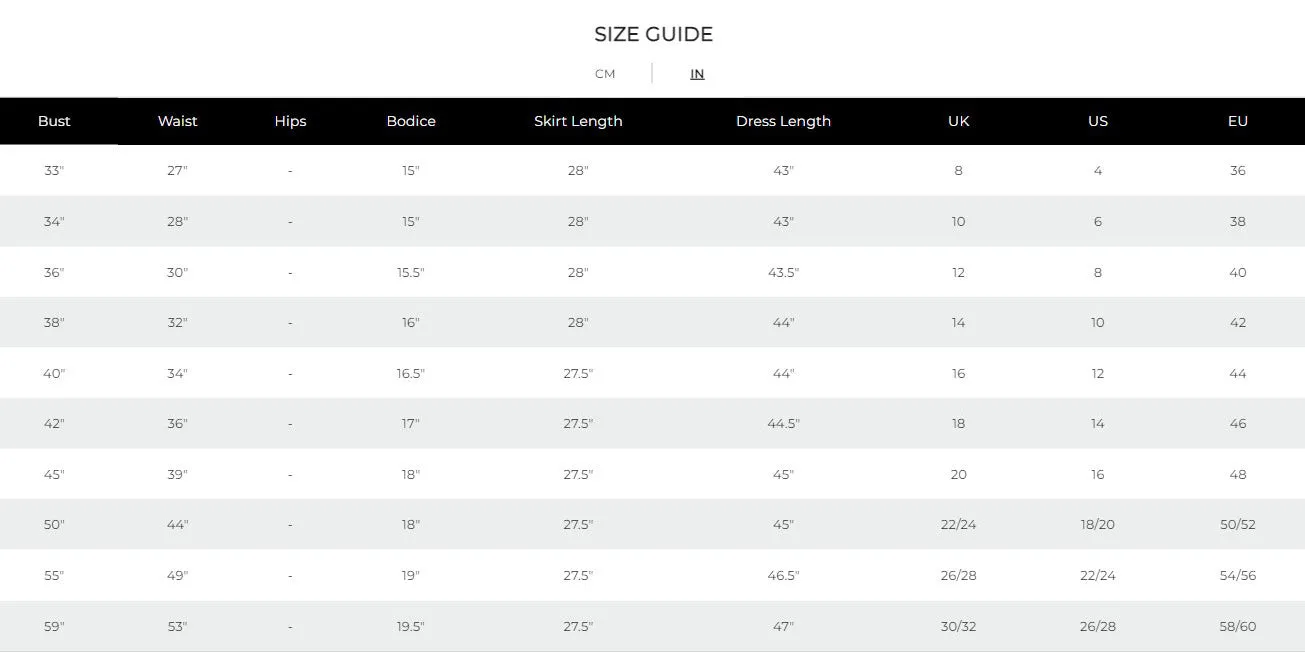
Task: Select the IN units toggle
Action: [697, 74]
